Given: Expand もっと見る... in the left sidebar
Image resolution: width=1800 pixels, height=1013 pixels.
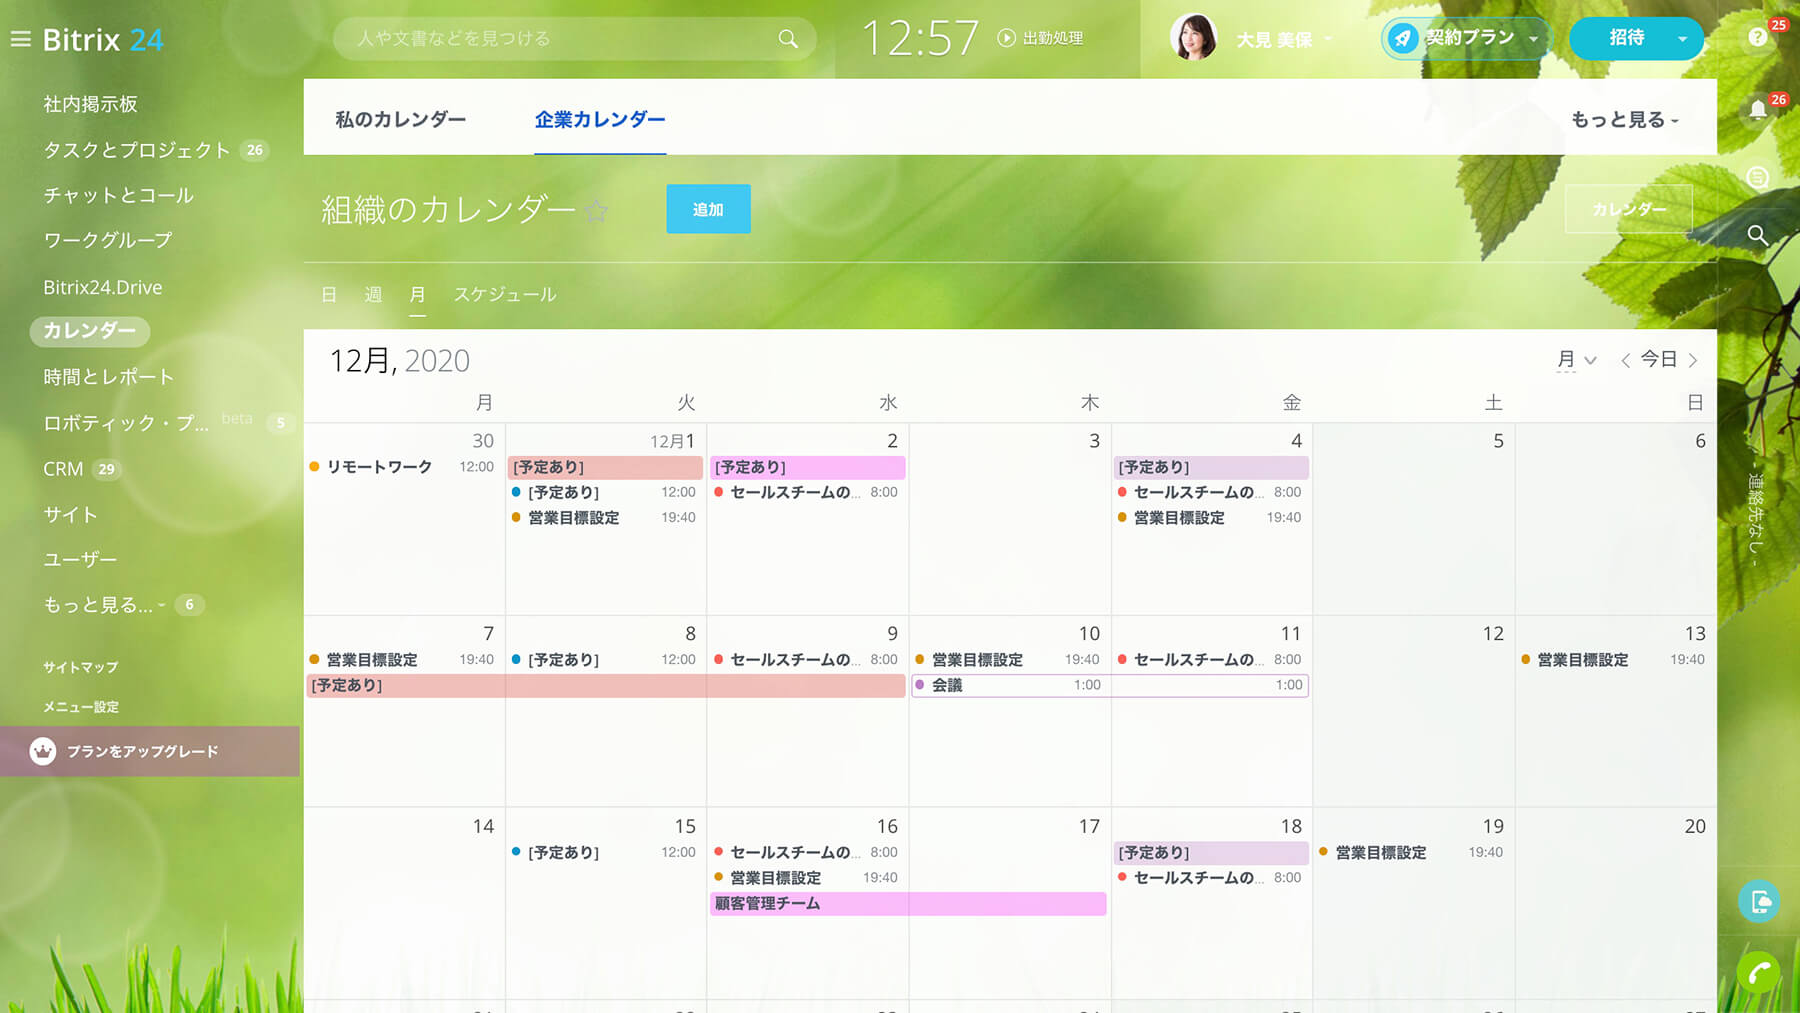Looking at the screenshot, I should click(104, 605).
